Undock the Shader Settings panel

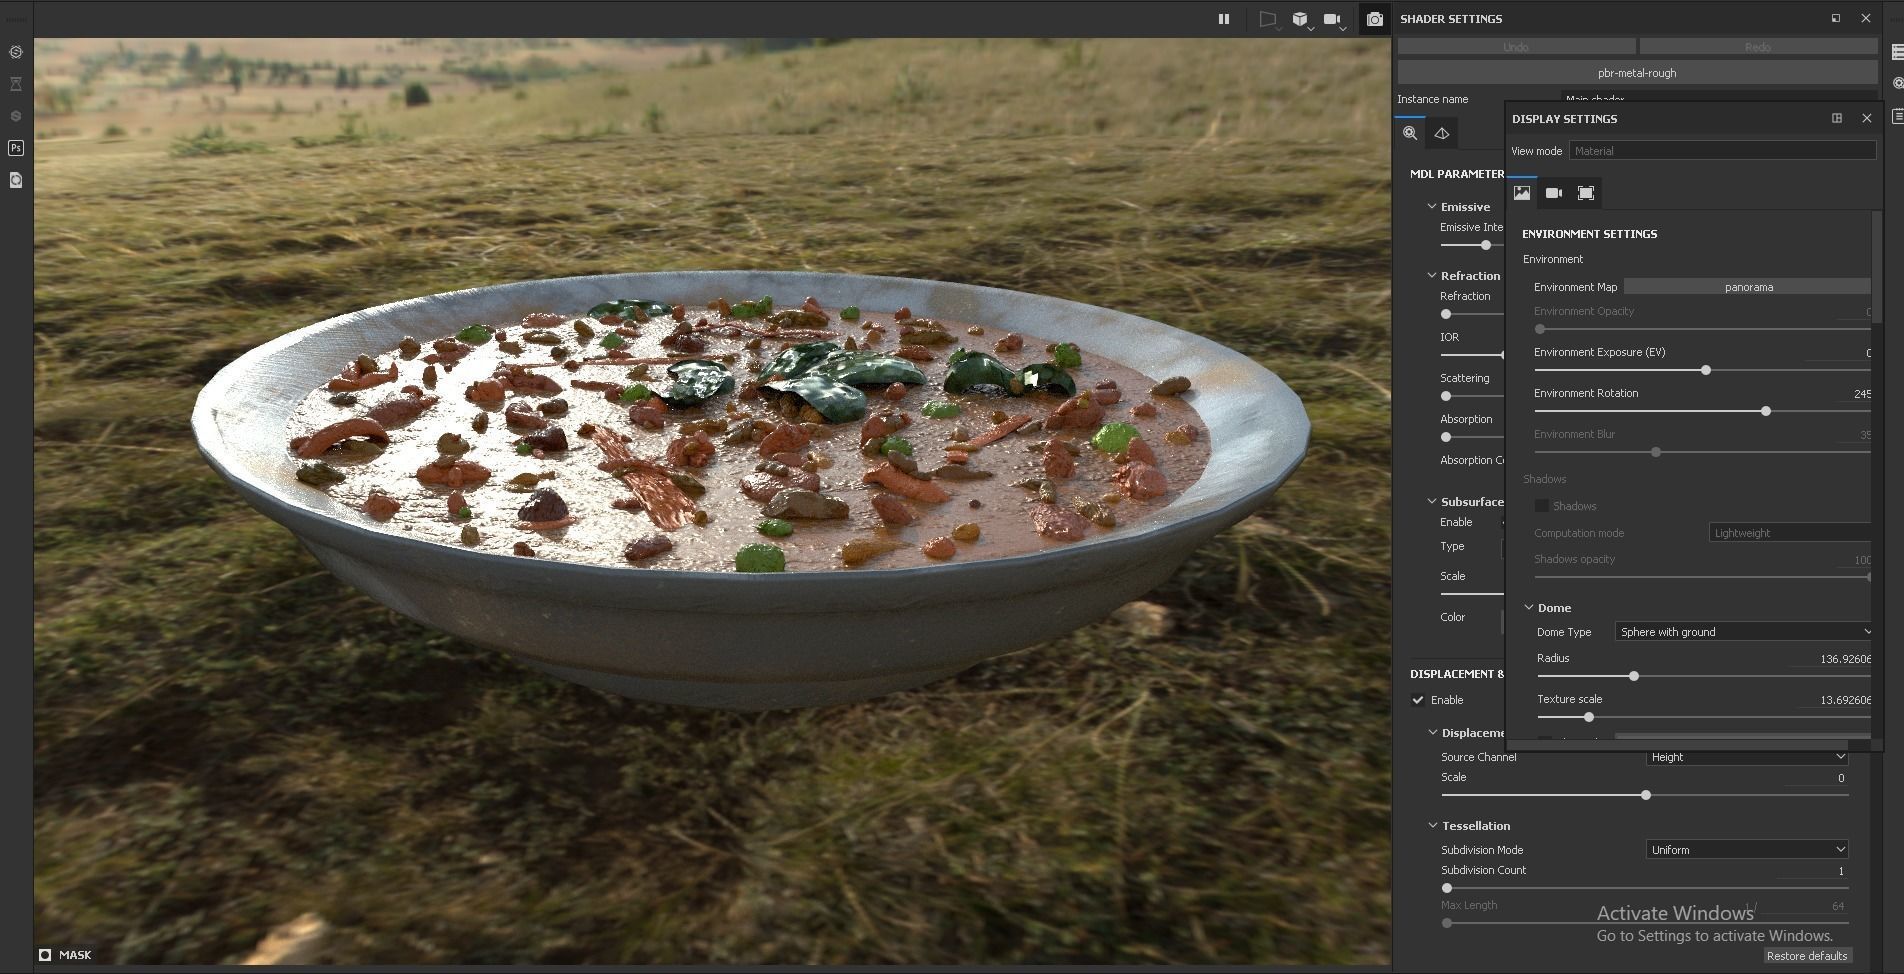pos(1836,18)
